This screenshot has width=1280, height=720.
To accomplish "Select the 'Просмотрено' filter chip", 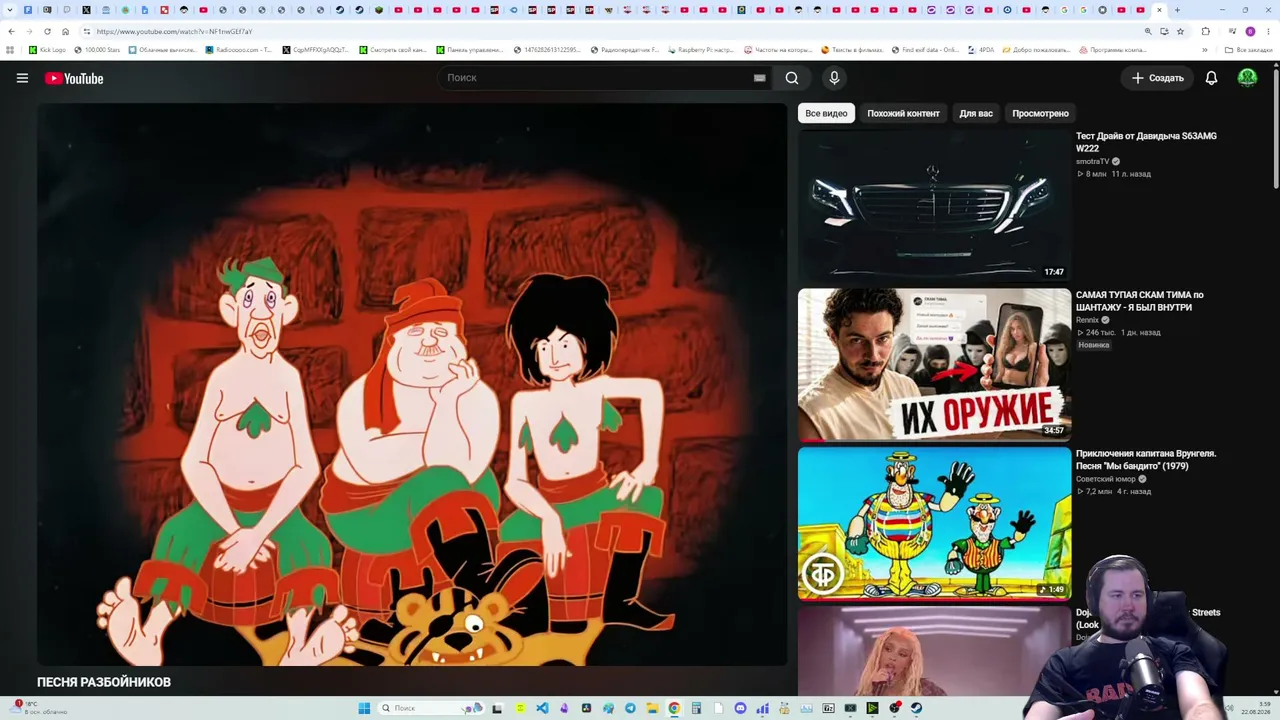I will tap(1040, 113).
